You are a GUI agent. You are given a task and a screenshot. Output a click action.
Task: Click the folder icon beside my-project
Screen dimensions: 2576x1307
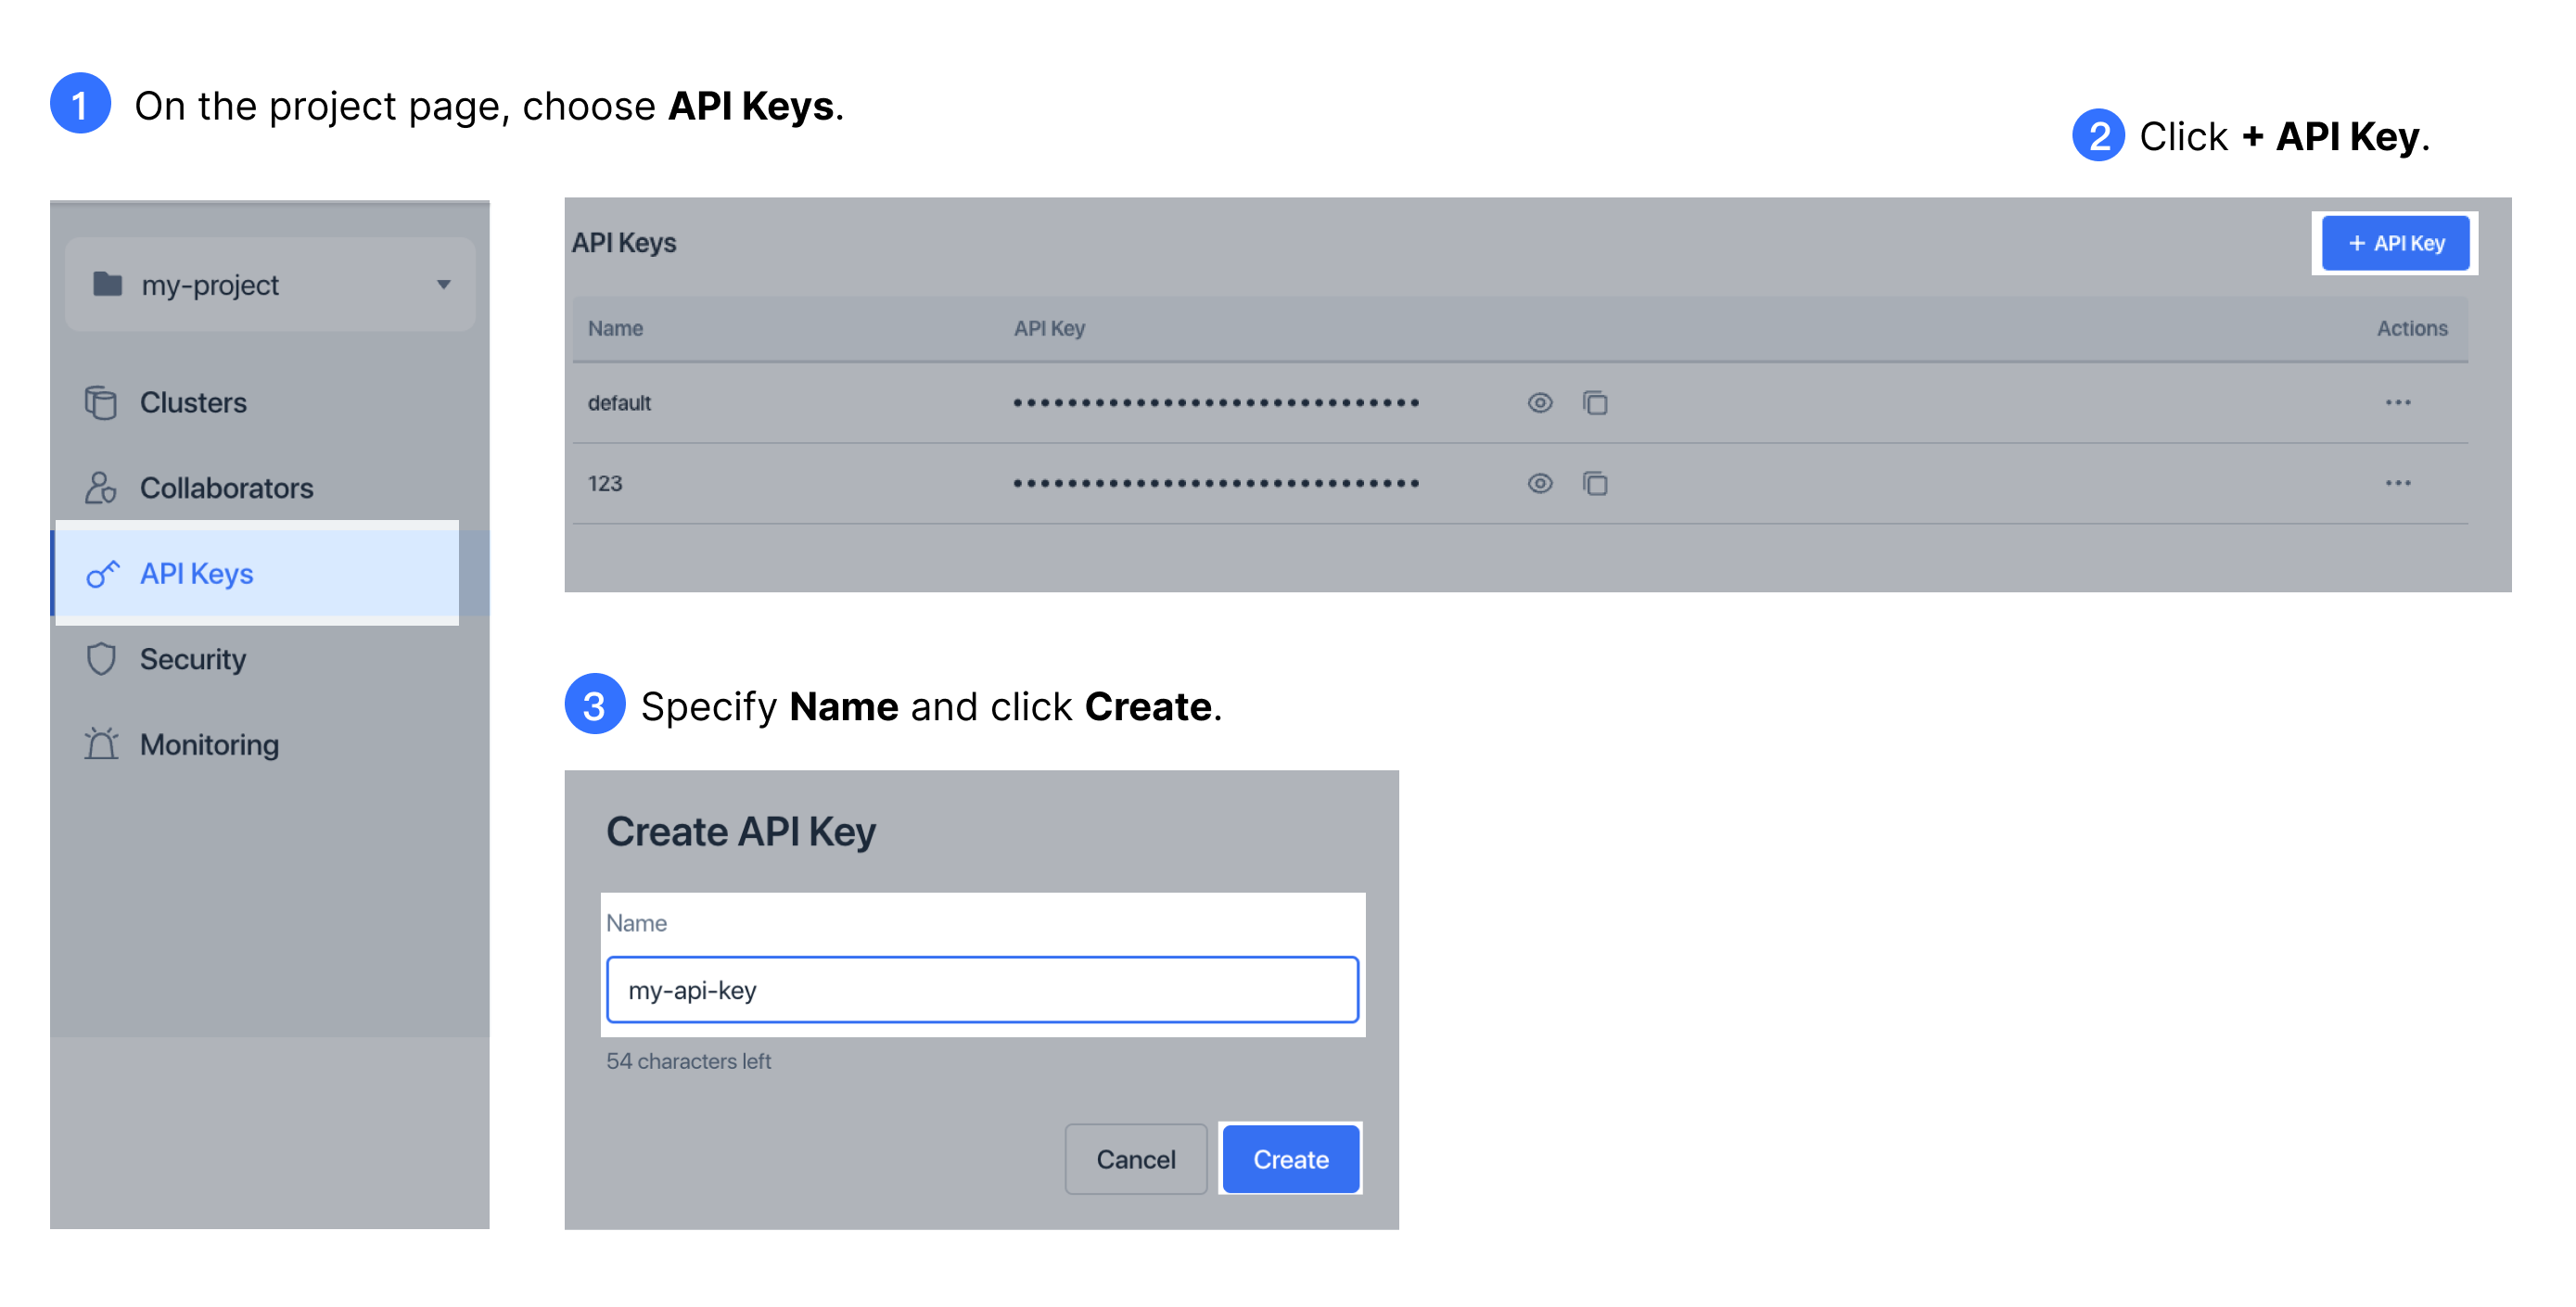pos(108,284)
